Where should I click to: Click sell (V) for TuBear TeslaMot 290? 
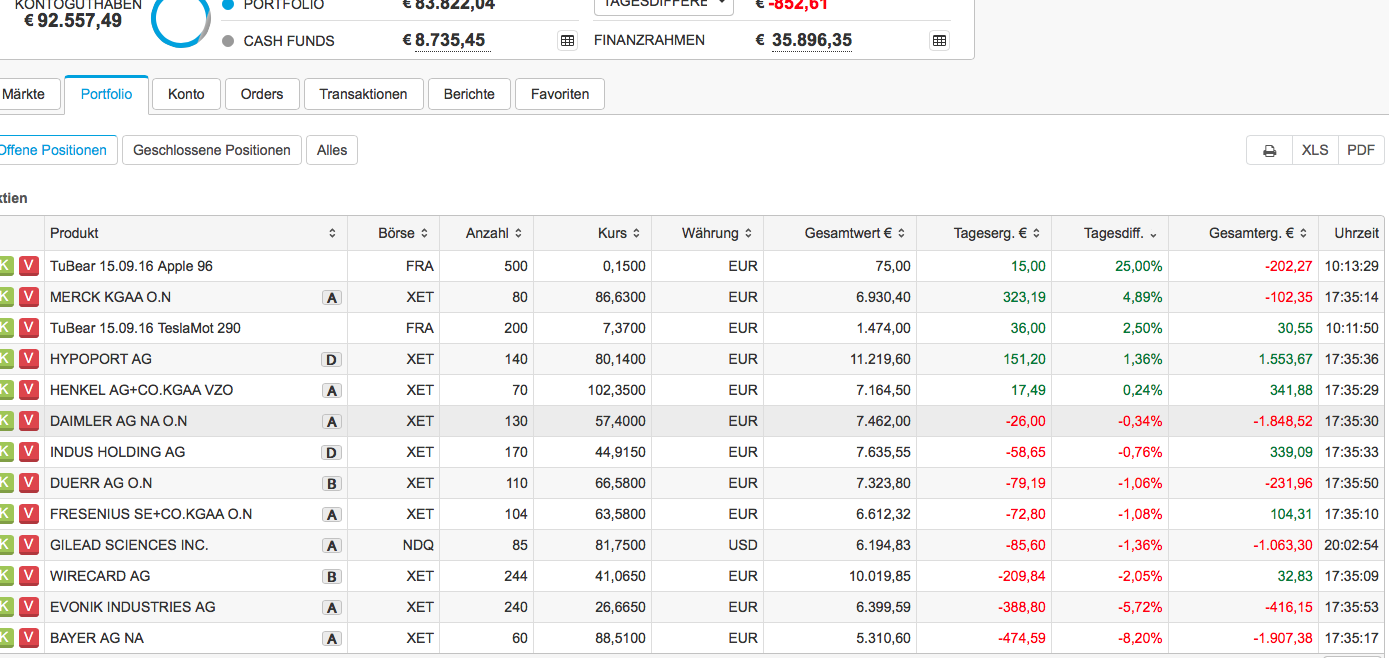[29, 328]
